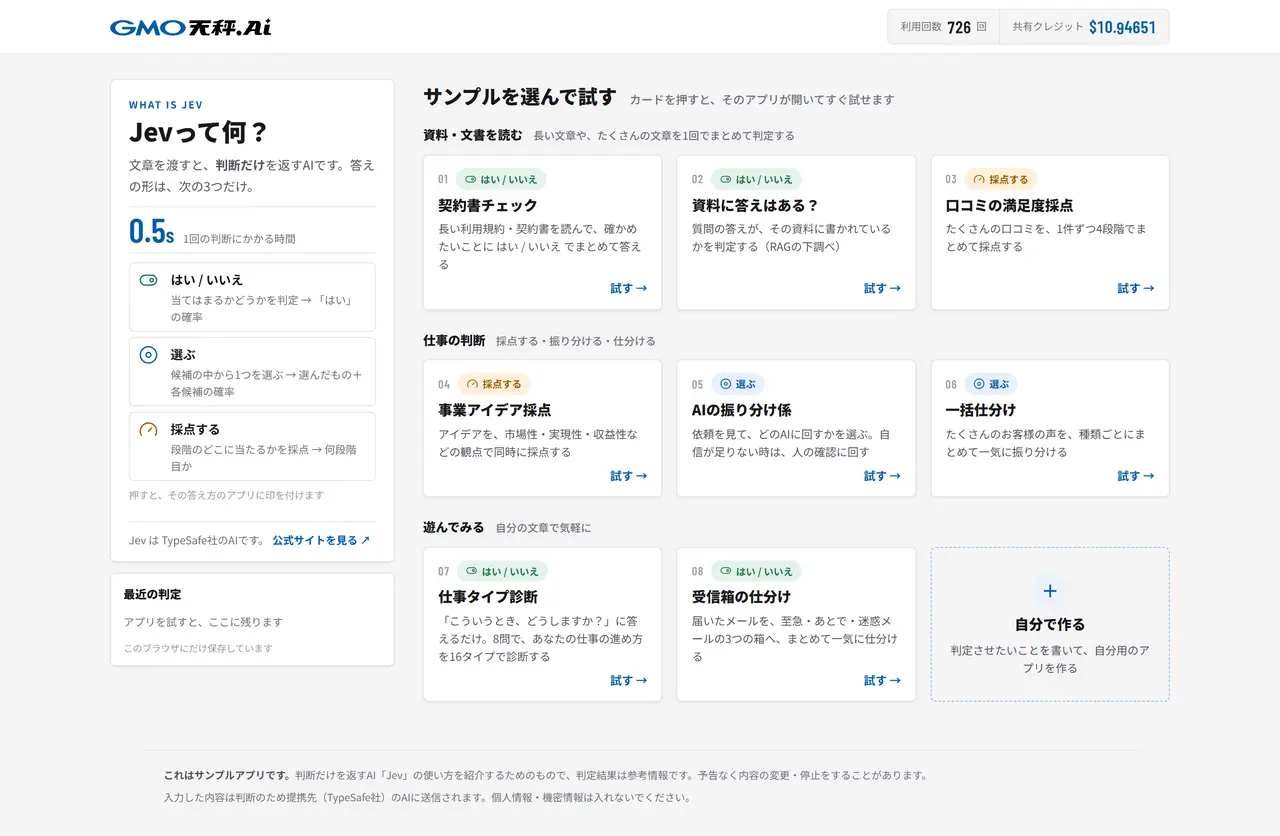Select the 採点する answer-type option
This screenshot has width=1280, height=836.
pyautogui.click(x=252, y=447)
